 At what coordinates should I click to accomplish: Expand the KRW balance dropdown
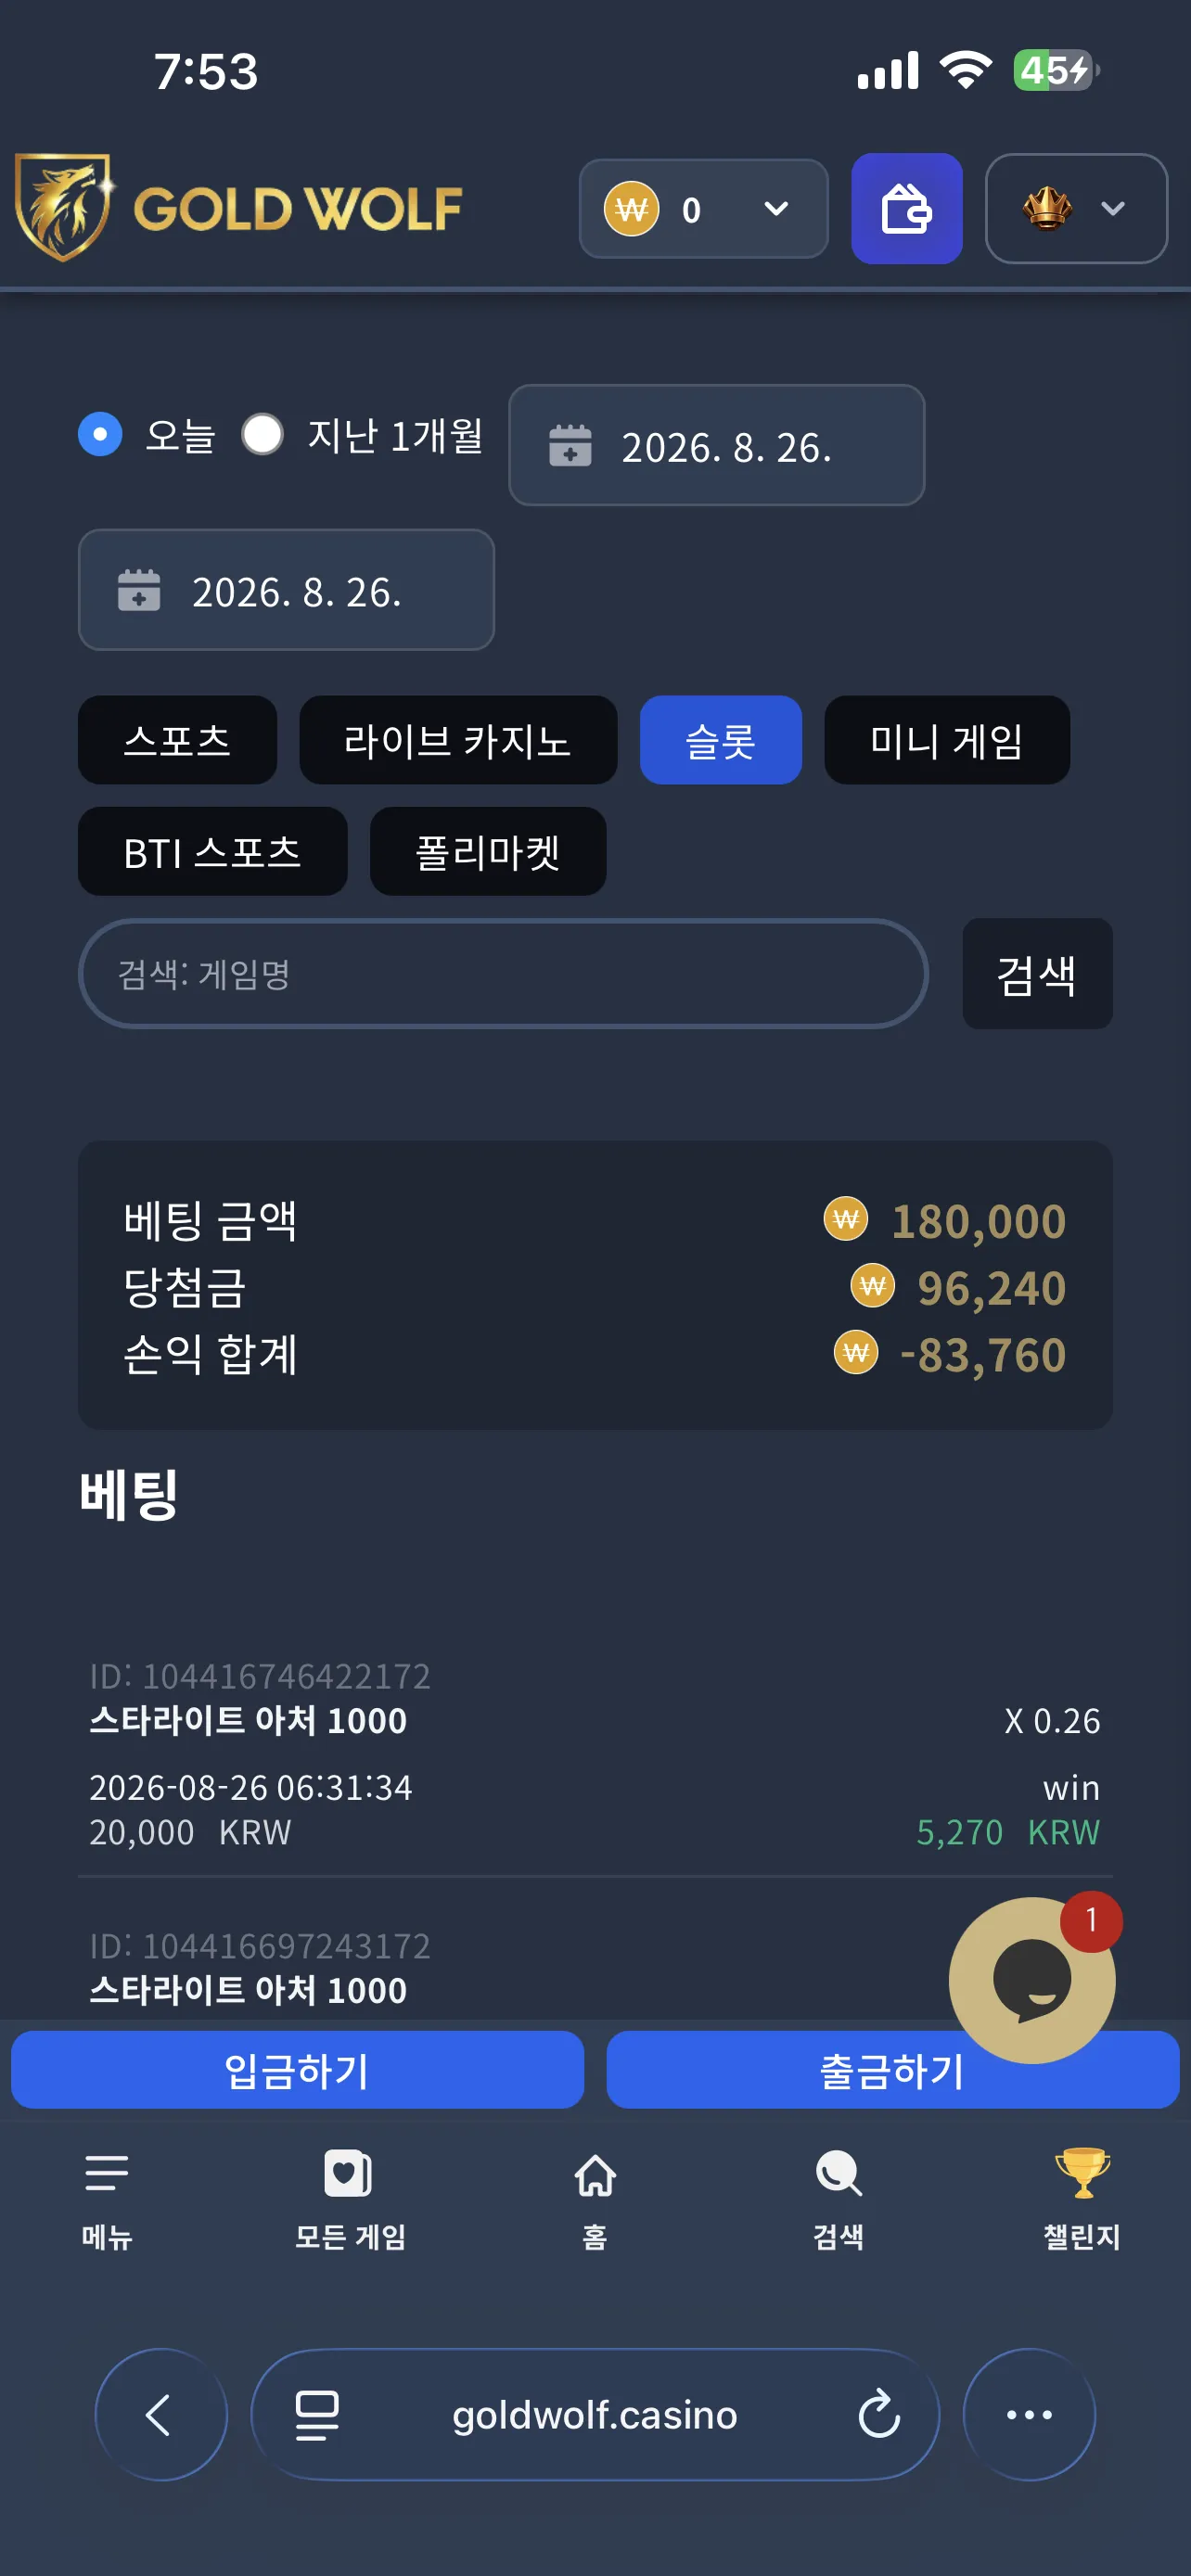(704, 209)
